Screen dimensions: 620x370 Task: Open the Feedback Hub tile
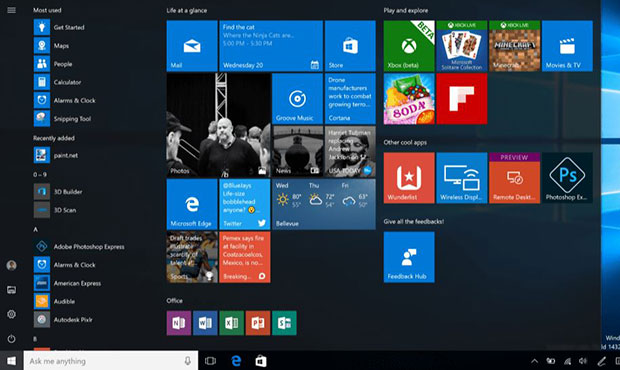pos(409,257)
